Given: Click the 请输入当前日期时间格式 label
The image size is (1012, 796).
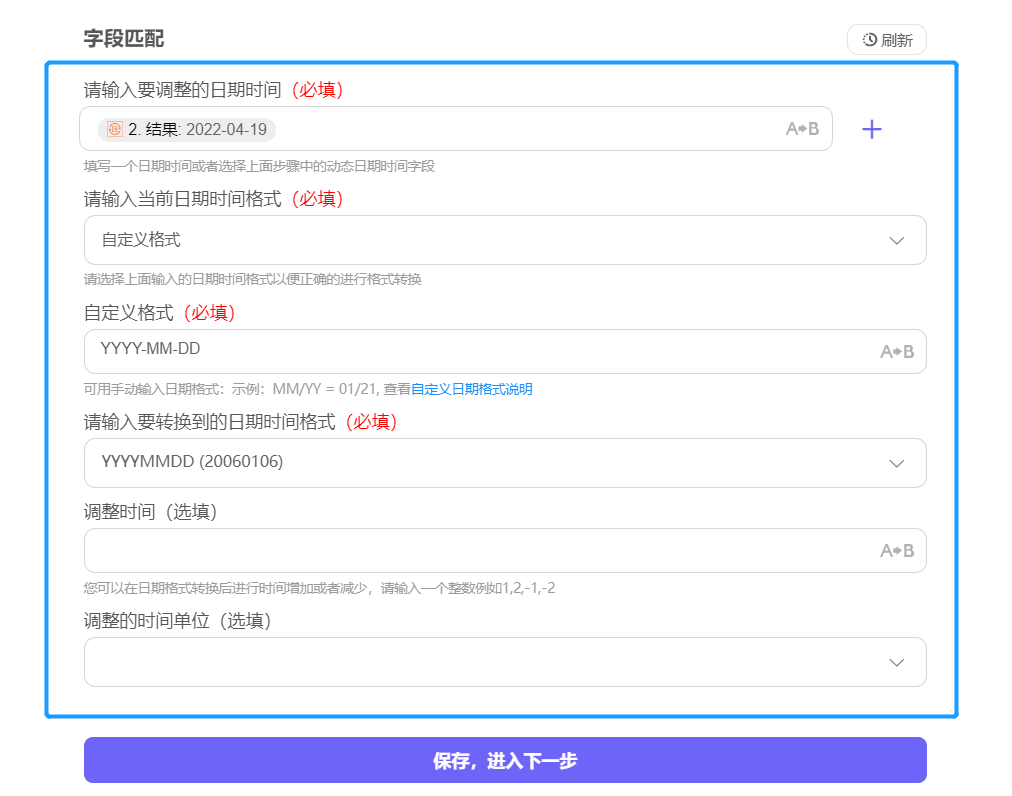Looking at the screenshot, I should point(183,199).
